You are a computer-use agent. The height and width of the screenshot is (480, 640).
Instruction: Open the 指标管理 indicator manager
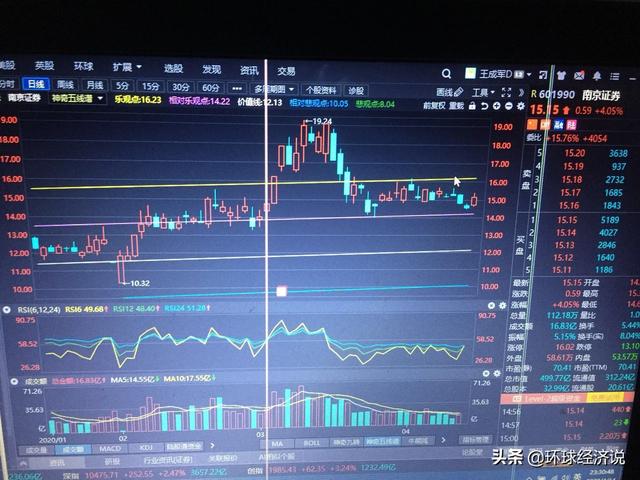coord(476,439)
